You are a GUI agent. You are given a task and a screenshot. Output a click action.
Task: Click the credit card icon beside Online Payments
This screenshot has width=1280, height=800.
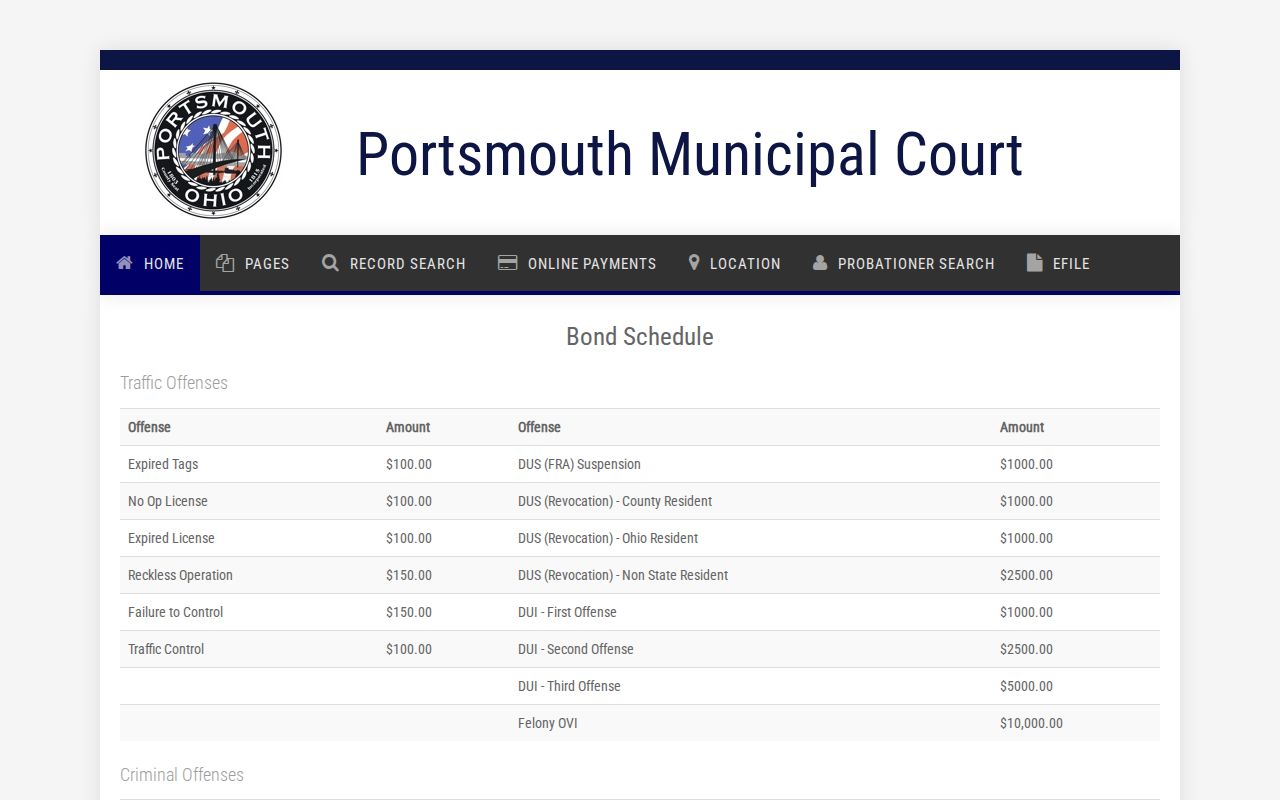[x=507, y=263]
